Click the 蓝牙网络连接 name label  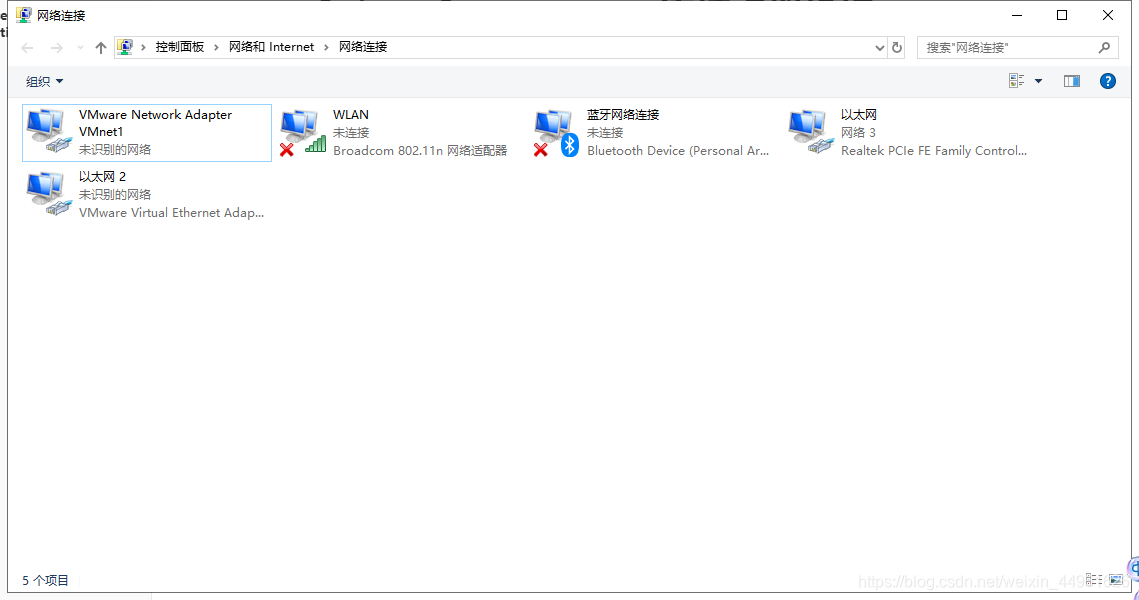click(623, 115)
